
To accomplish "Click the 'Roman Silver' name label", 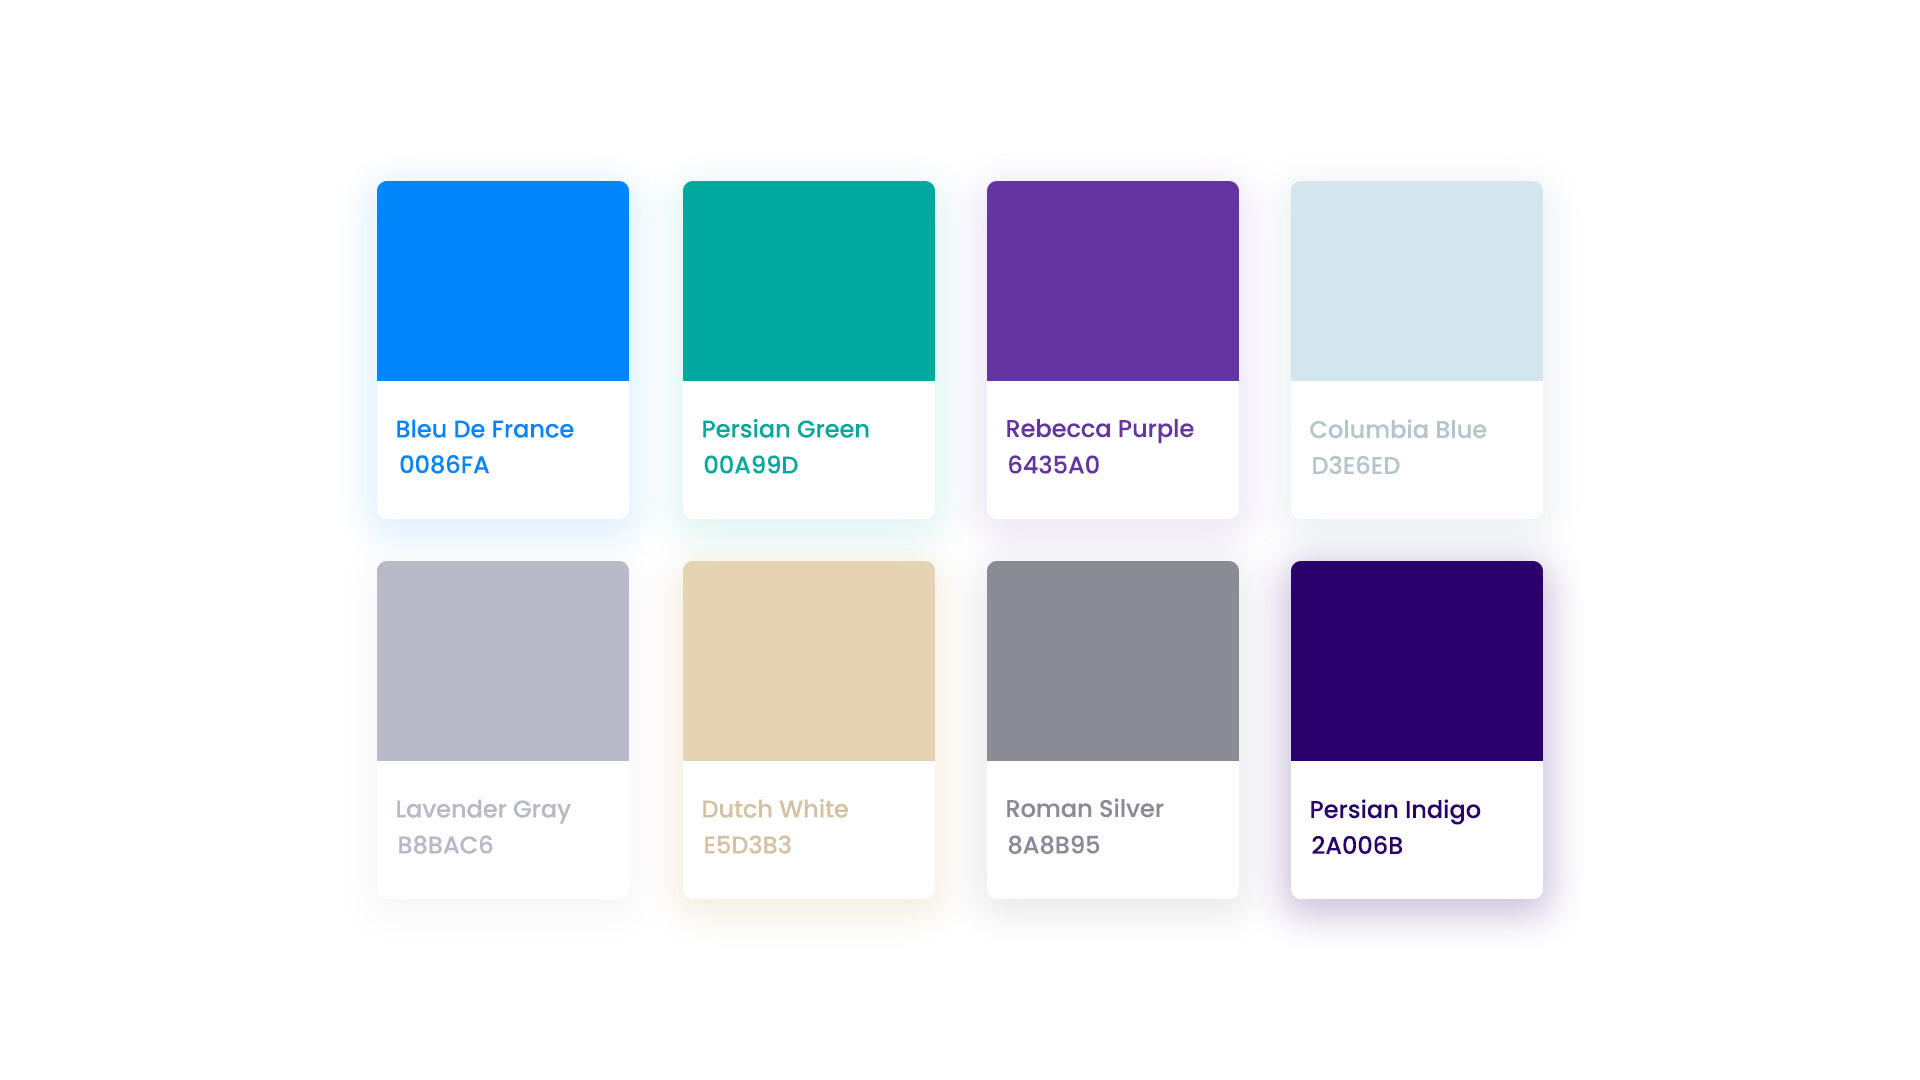I will (1085, 809).
